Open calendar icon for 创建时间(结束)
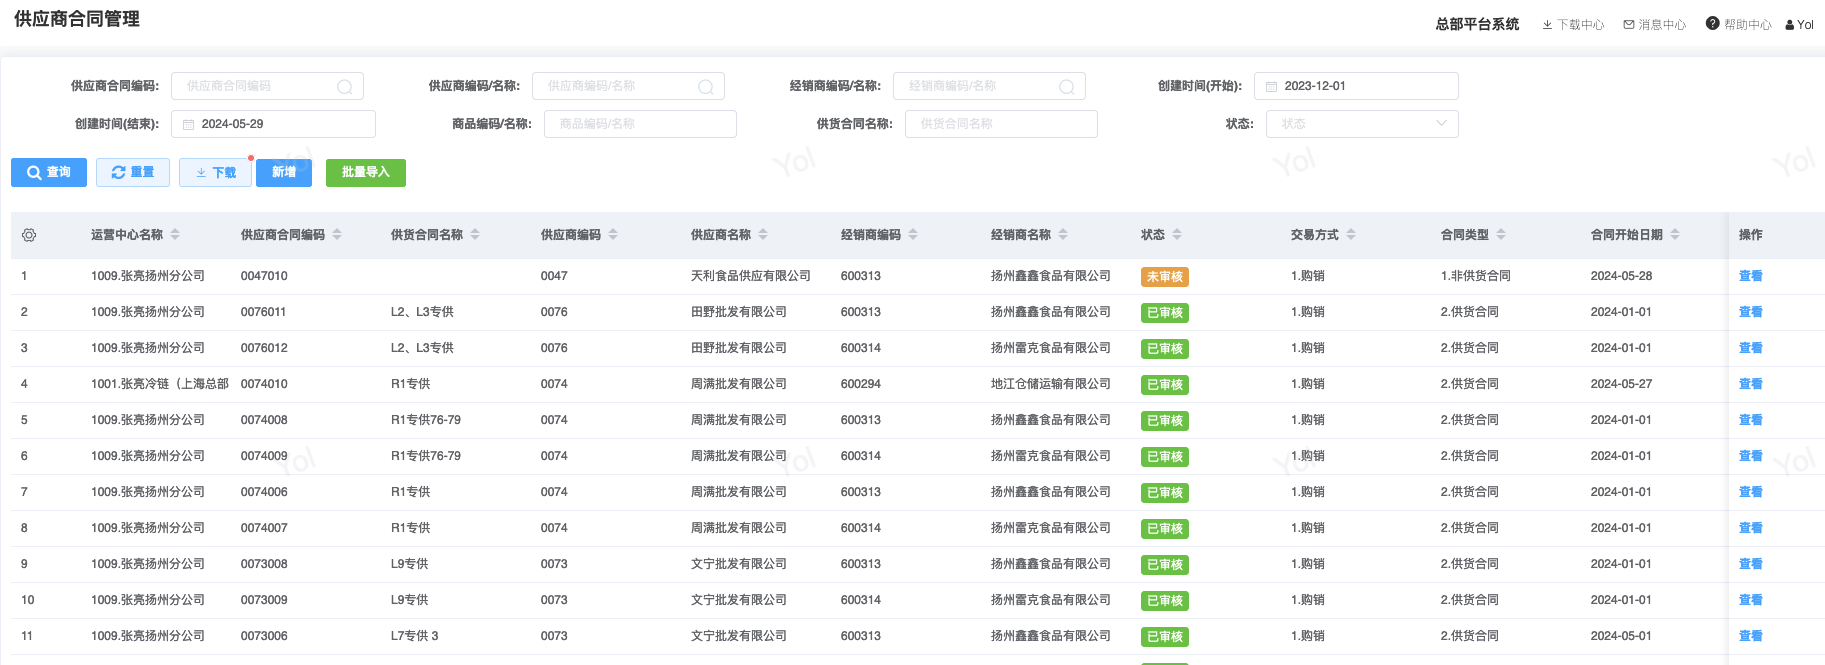The height and width of the screenshot is (665, 1825). tap(189, 125)
